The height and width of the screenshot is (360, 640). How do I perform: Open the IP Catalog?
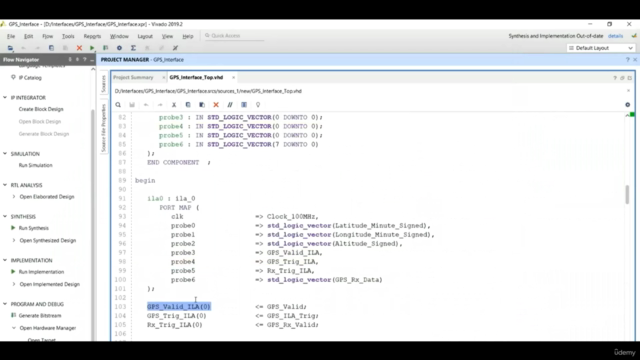point(30,78)
